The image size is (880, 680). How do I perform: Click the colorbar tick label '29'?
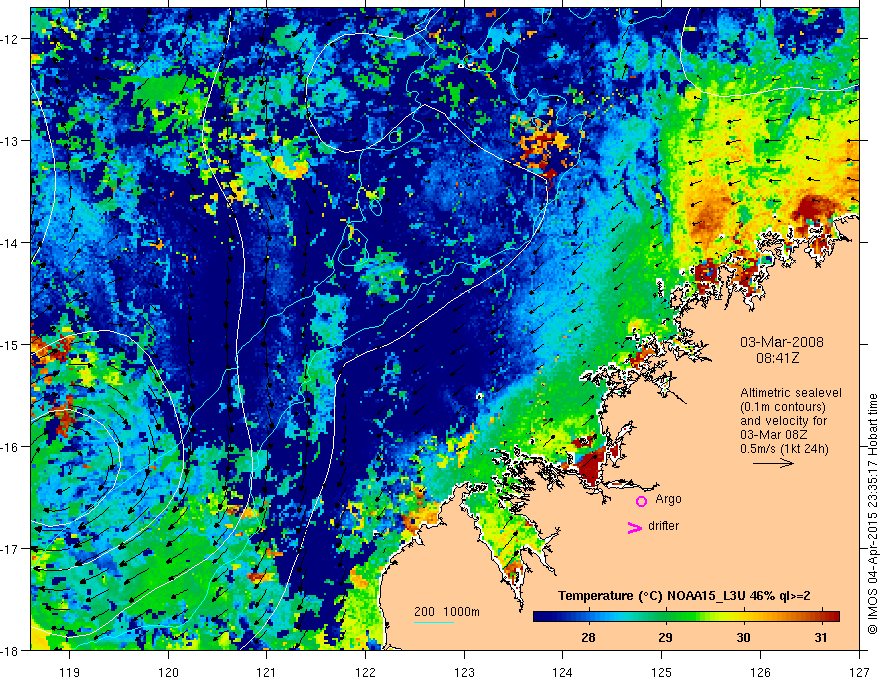tap(665, 637)
